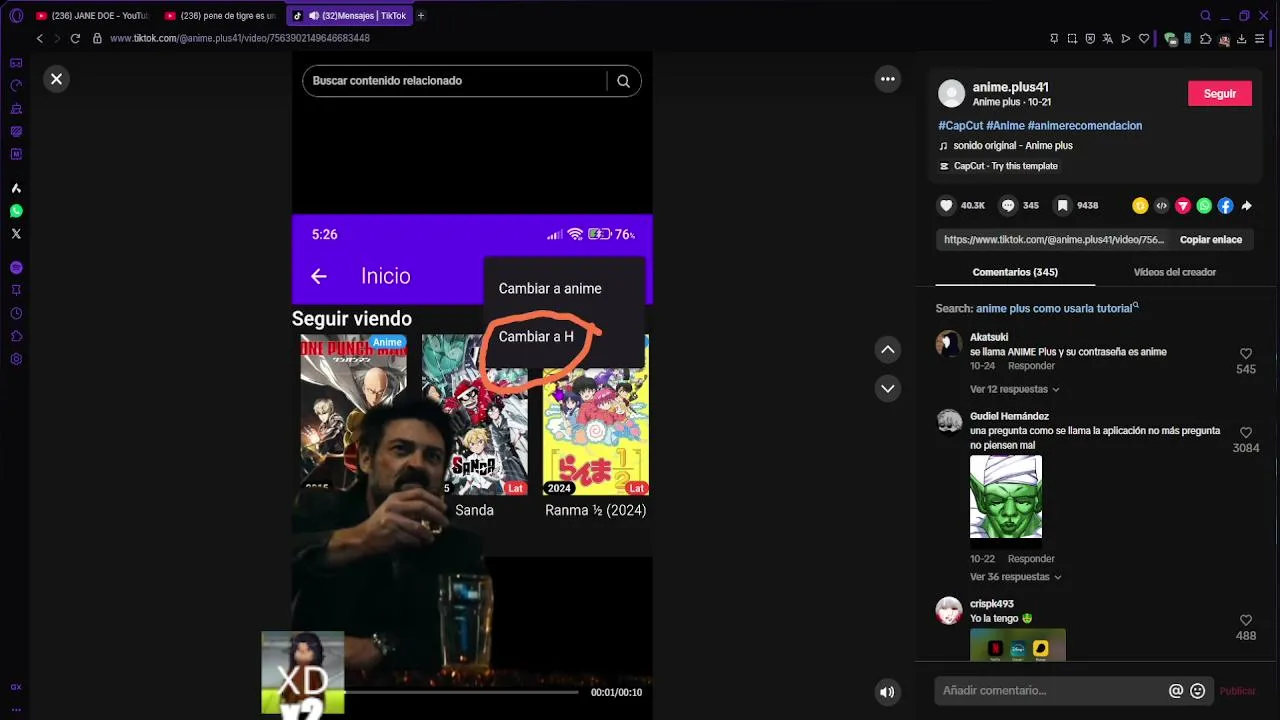Open extensions puzzle icon in toolbar

click(x=1205, y=39)
